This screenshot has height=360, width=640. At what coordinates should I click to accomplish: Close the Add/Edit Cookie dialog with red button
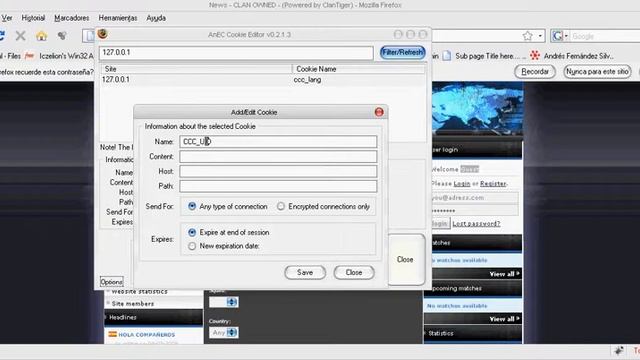coord(379,112)
